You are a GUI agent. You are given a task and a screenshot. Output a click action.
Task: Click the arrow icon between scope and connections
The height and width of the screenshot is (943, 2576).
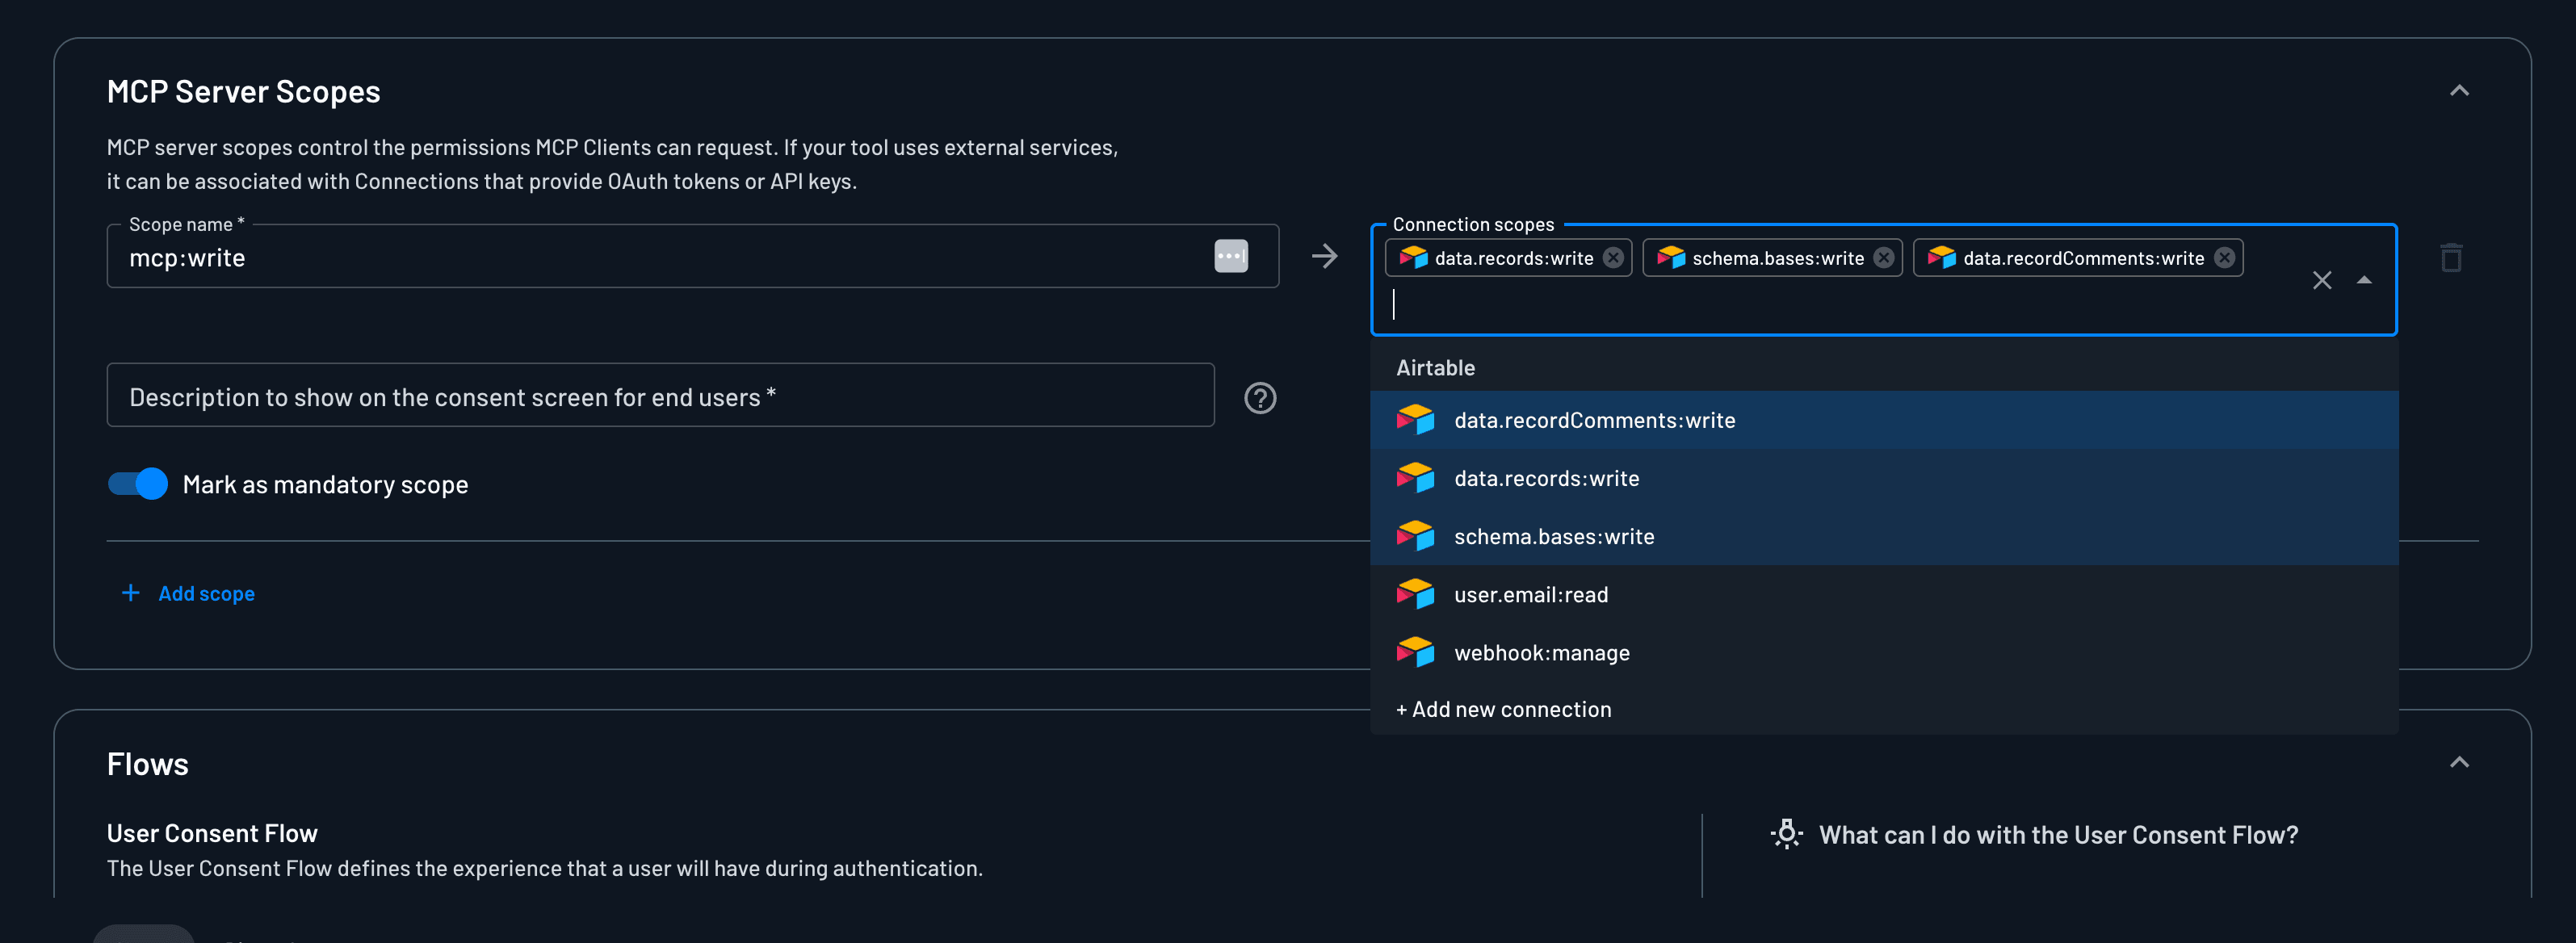1325,256
